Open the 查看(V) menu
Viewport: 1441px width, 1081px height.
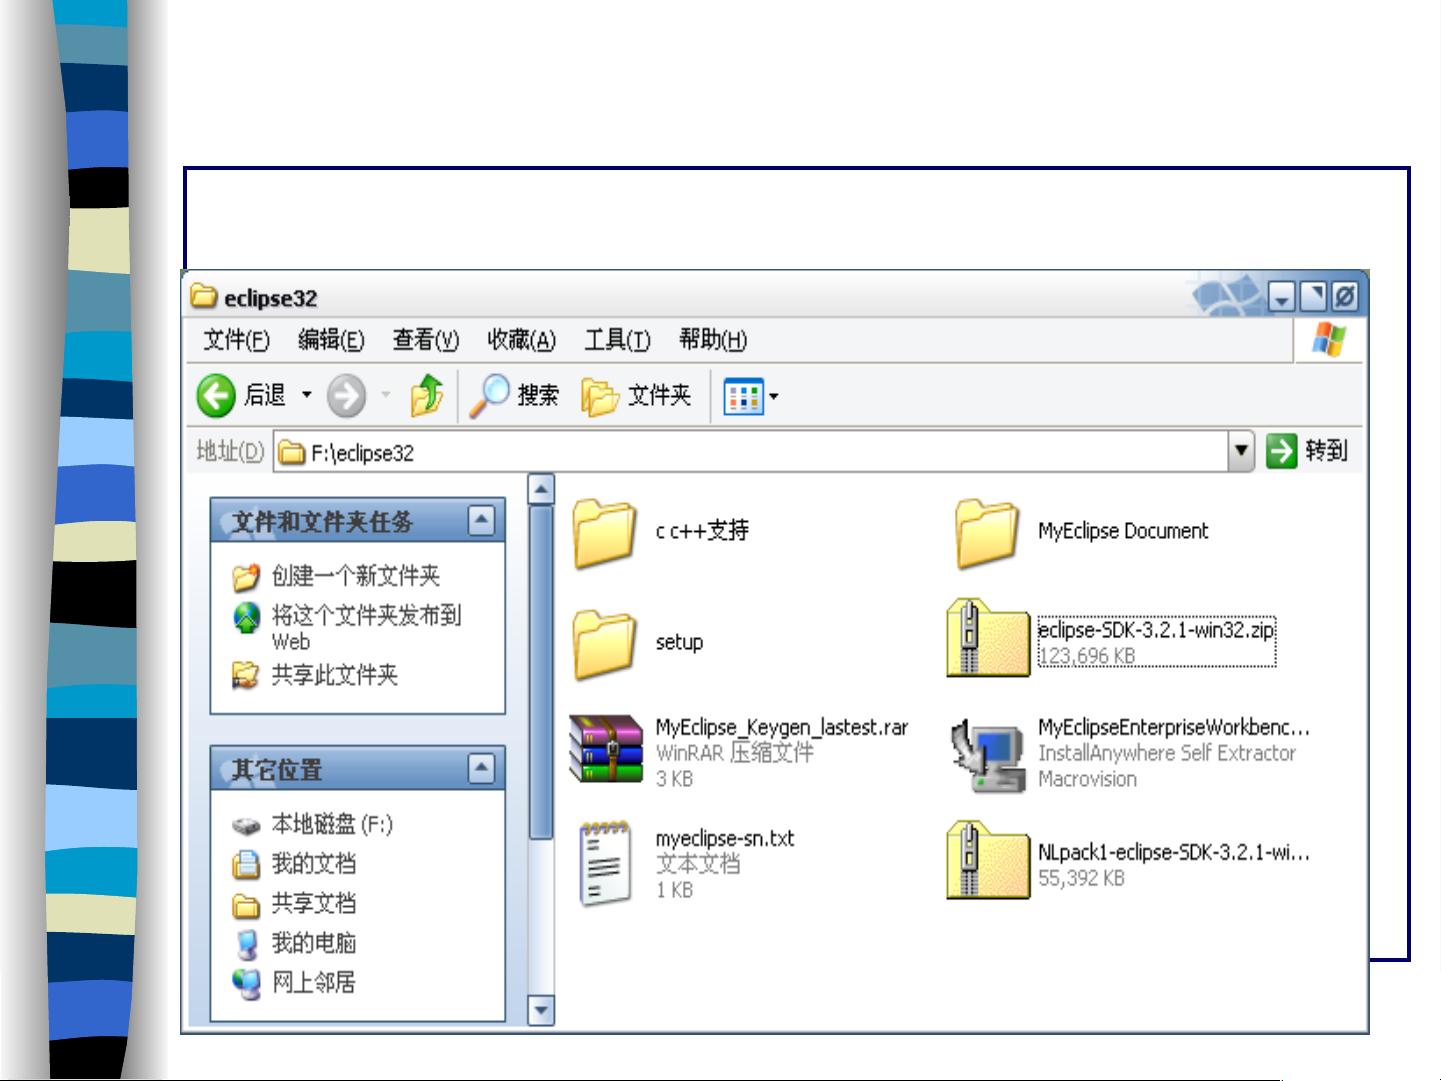click(x=425, y=341)
